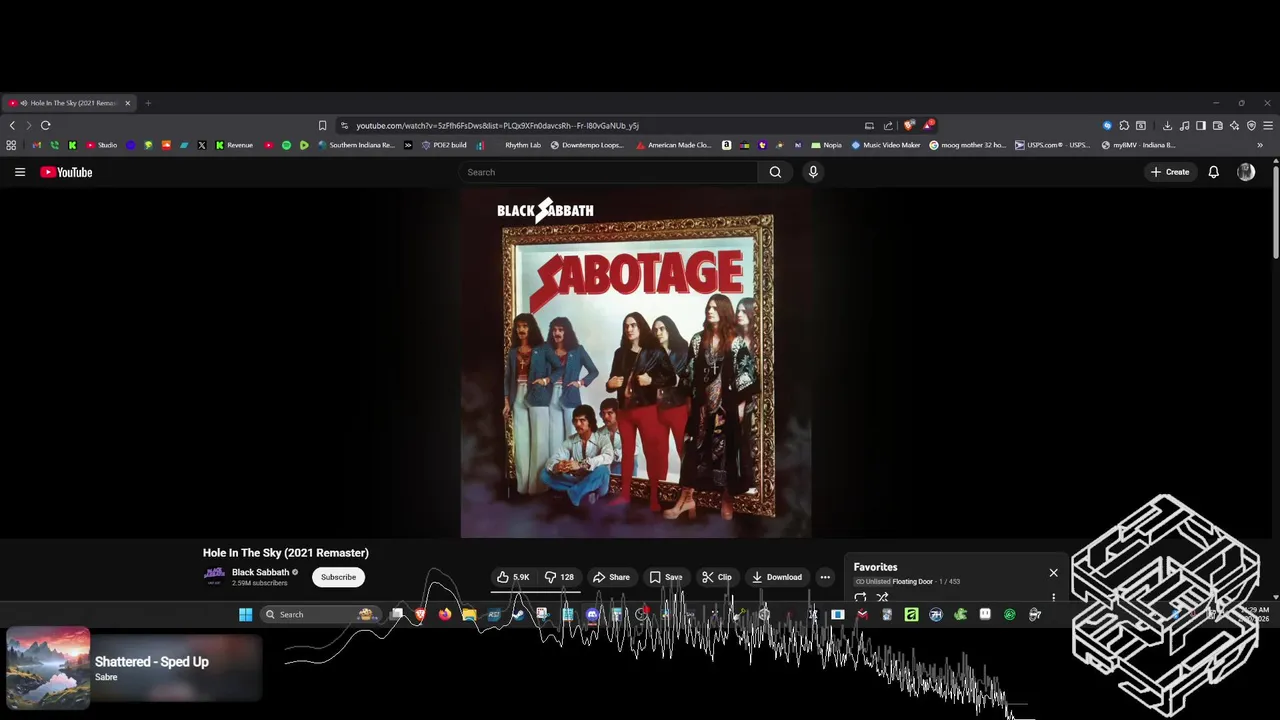Dislike the video with thumbs down
The height and width of the screenshot is (720, 1280).
[560, 577]
